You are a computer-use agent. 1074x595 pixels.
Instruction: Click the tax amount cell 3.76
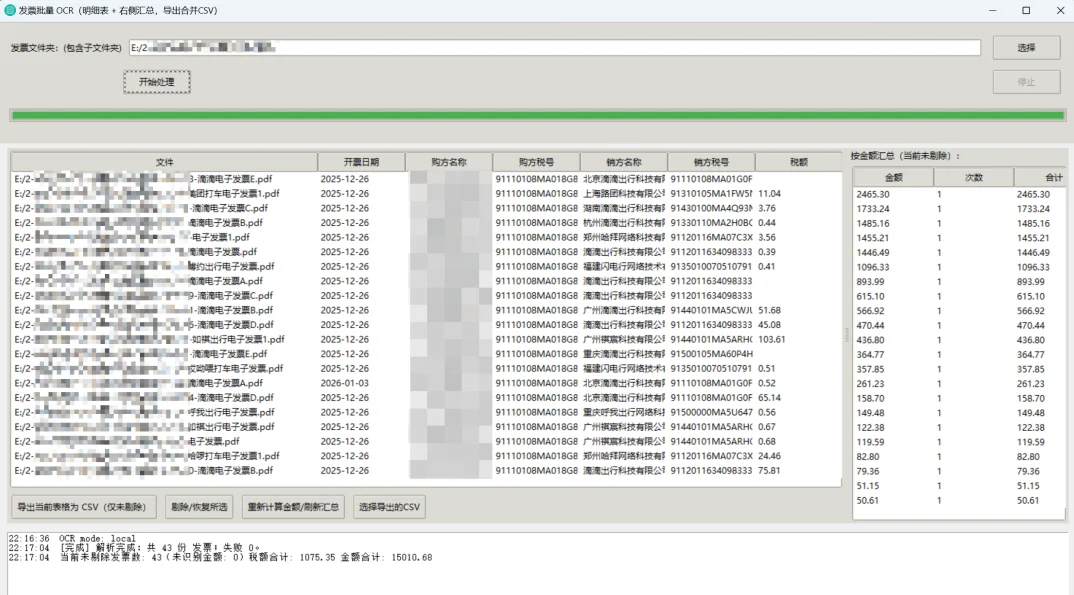coord(766,208)
